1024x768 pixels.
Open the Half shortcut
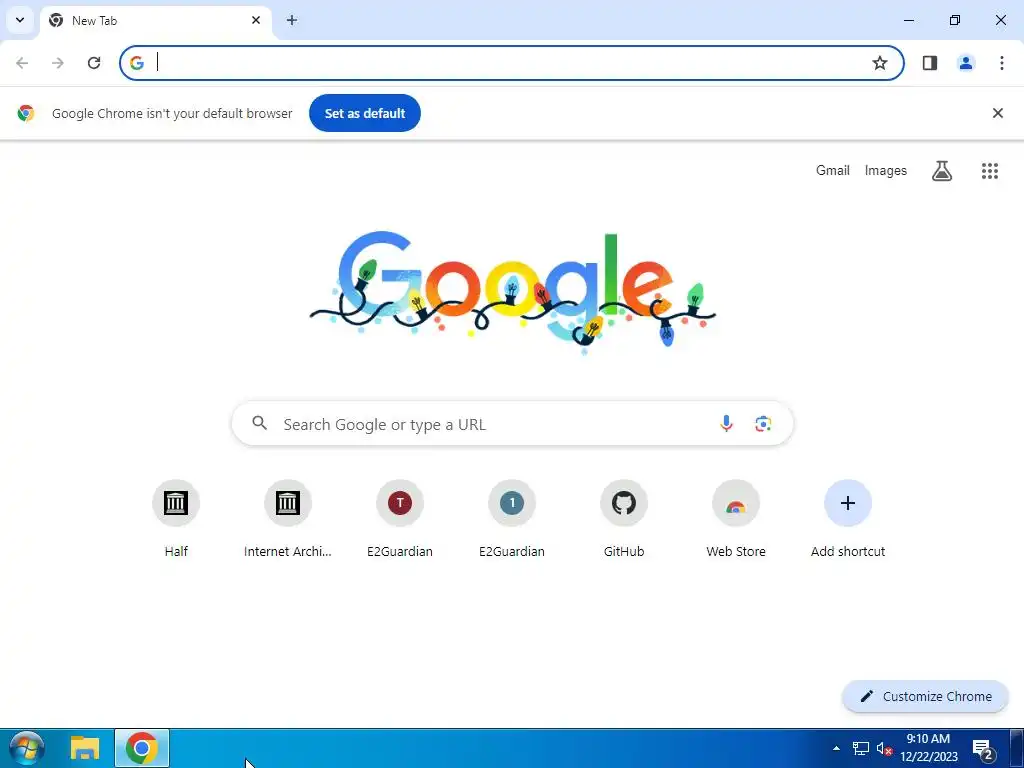[176, 519]
